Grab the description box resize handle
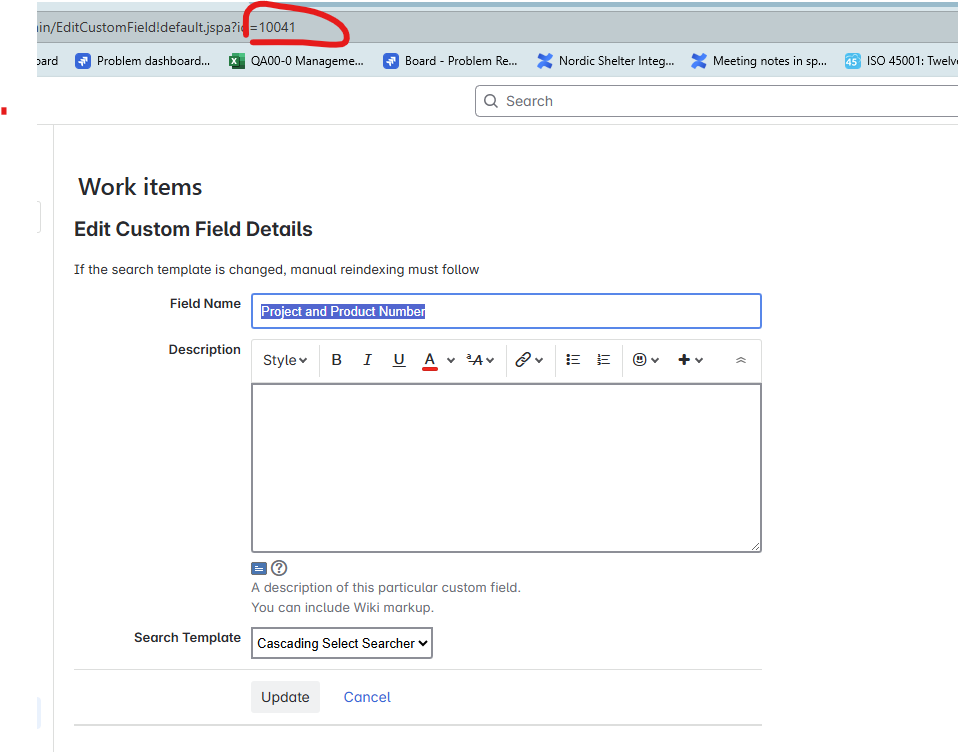This screenshot has width=958, height=752. [x=756, y=547]
